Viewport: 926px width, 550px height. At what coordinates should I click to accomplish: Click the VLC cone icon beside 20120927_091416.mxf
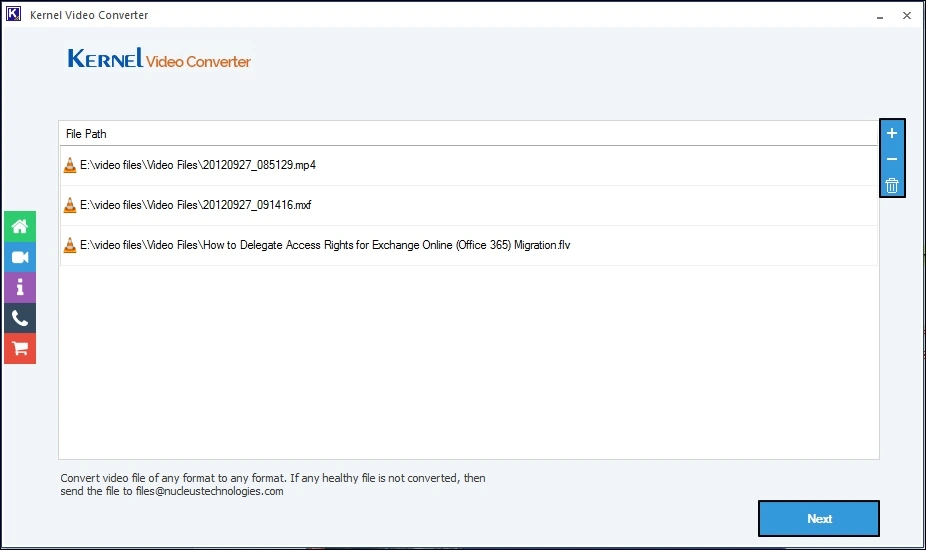(x=70, y=205)
